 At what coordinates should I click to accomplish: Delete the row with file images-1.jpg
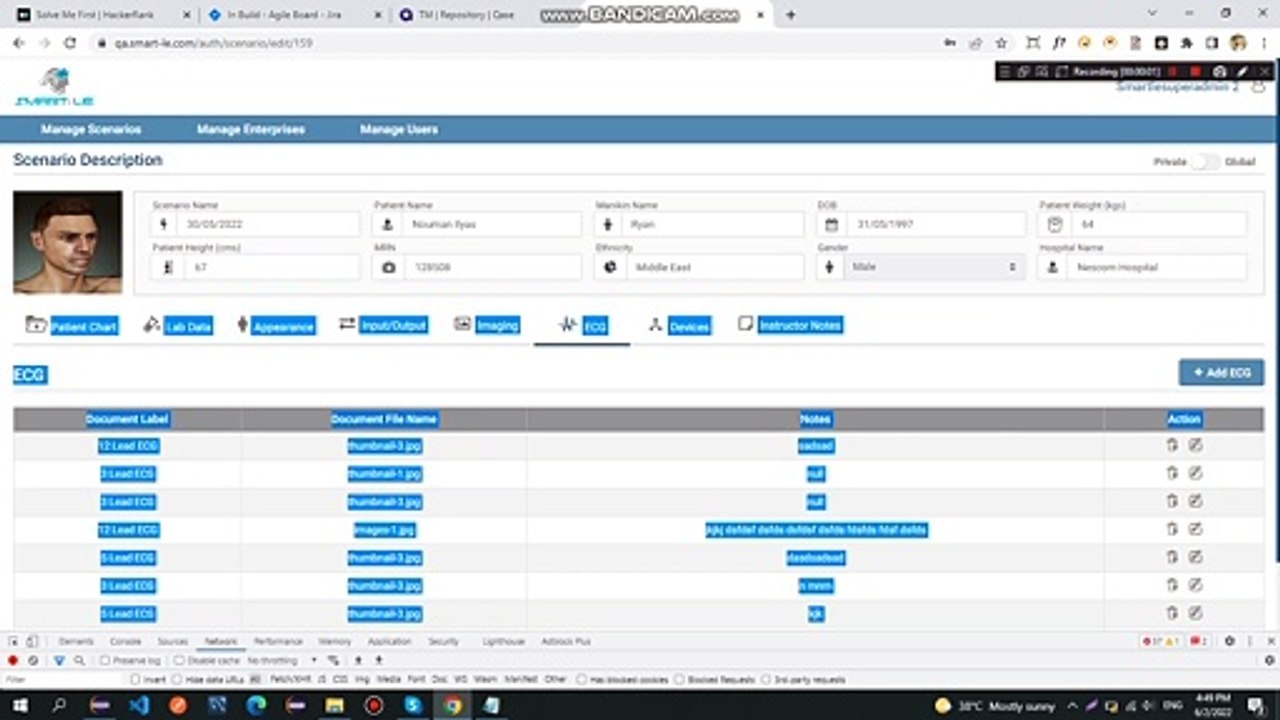pos(1172,529)
